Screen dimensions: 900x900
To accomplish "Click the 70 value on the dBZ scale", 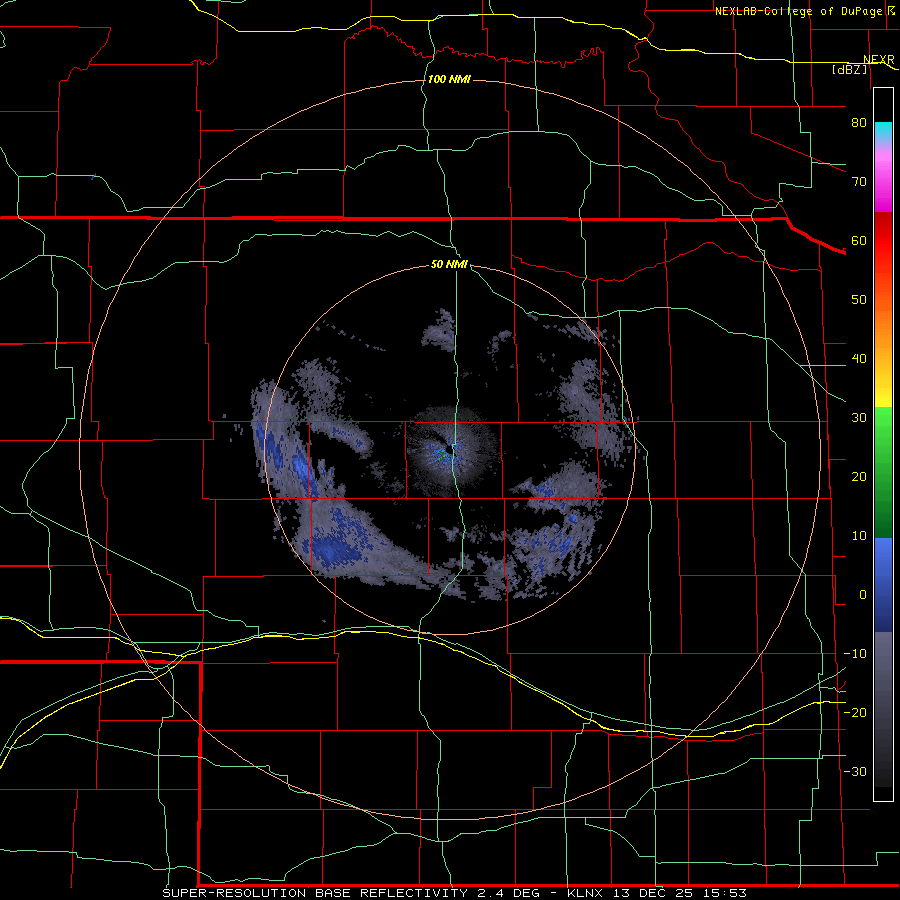I will coord(859,181).
